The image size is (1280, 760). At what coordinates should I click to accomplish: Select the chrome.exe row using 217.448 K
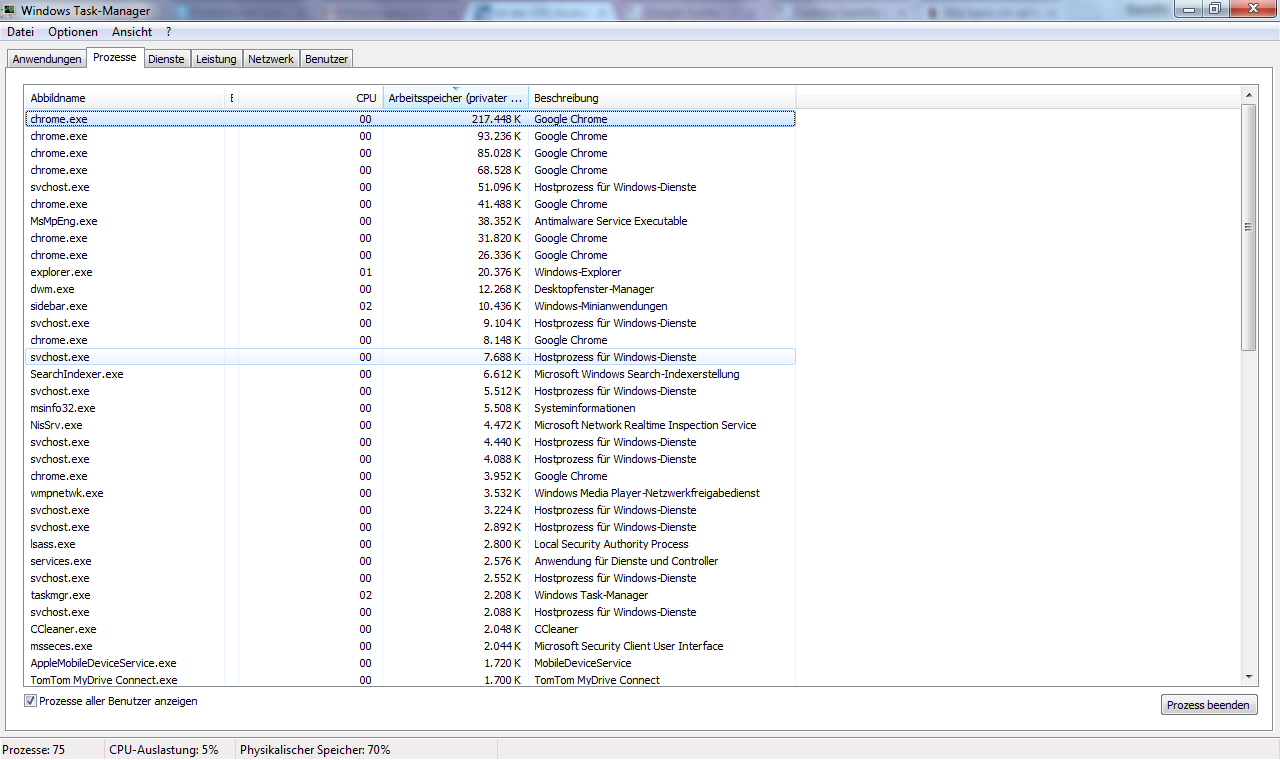410,119
